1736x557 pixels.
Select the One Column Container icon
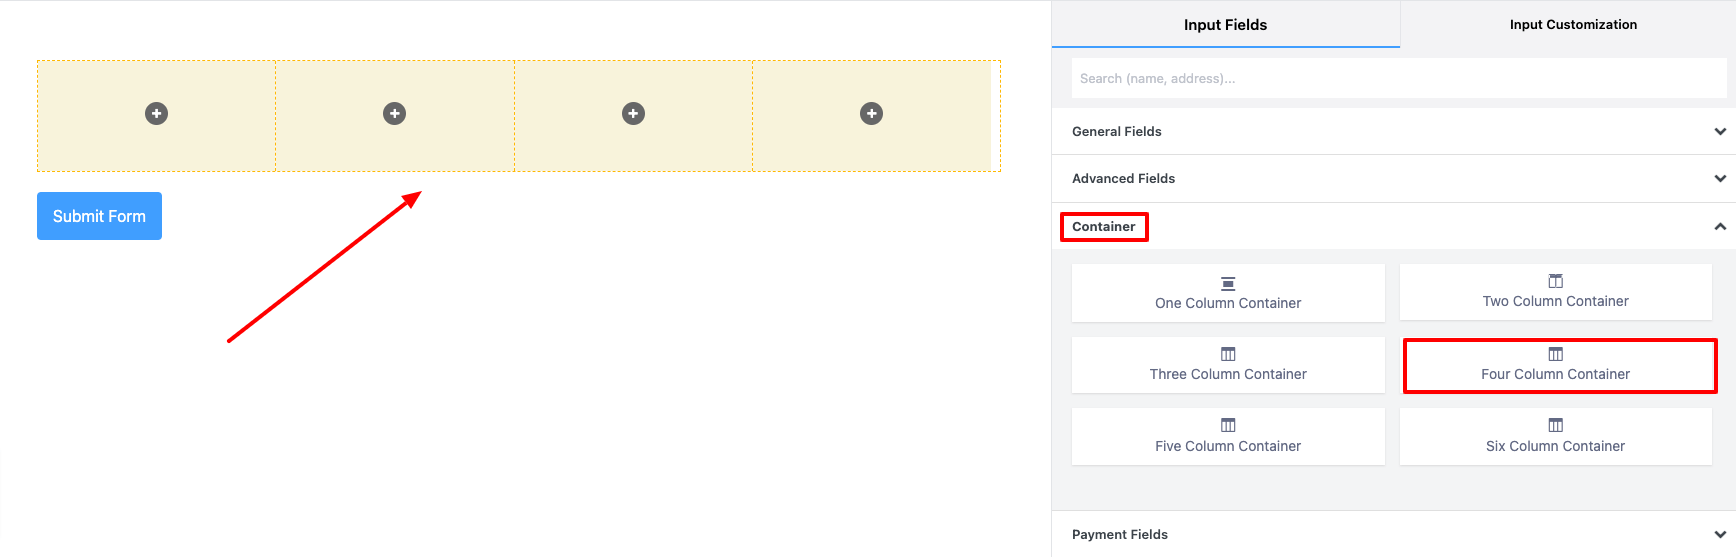click(1228, 284)
